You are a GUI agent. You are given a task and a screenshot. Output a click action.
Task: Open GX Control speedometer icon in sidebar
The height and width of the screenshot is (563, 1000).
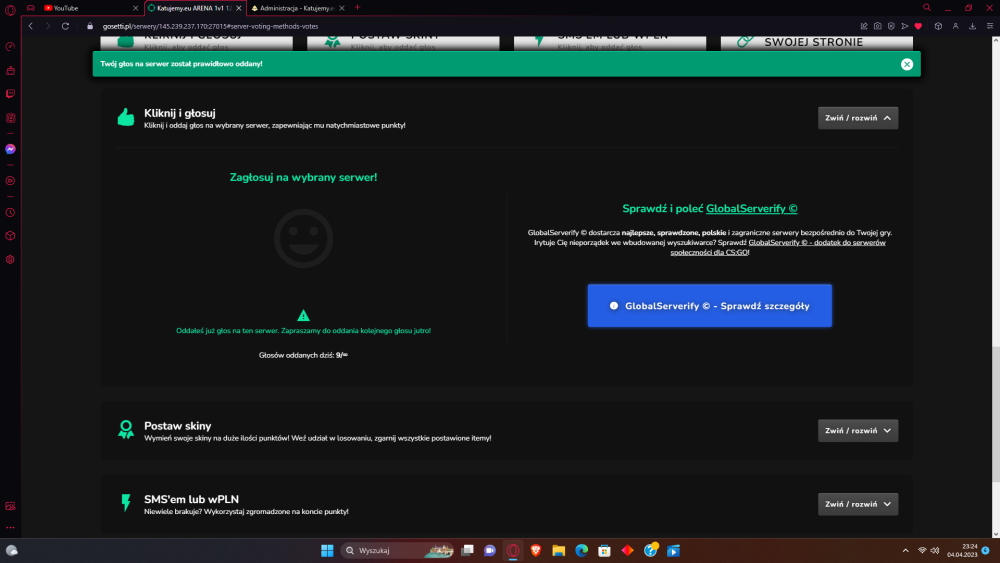point(10,47)
